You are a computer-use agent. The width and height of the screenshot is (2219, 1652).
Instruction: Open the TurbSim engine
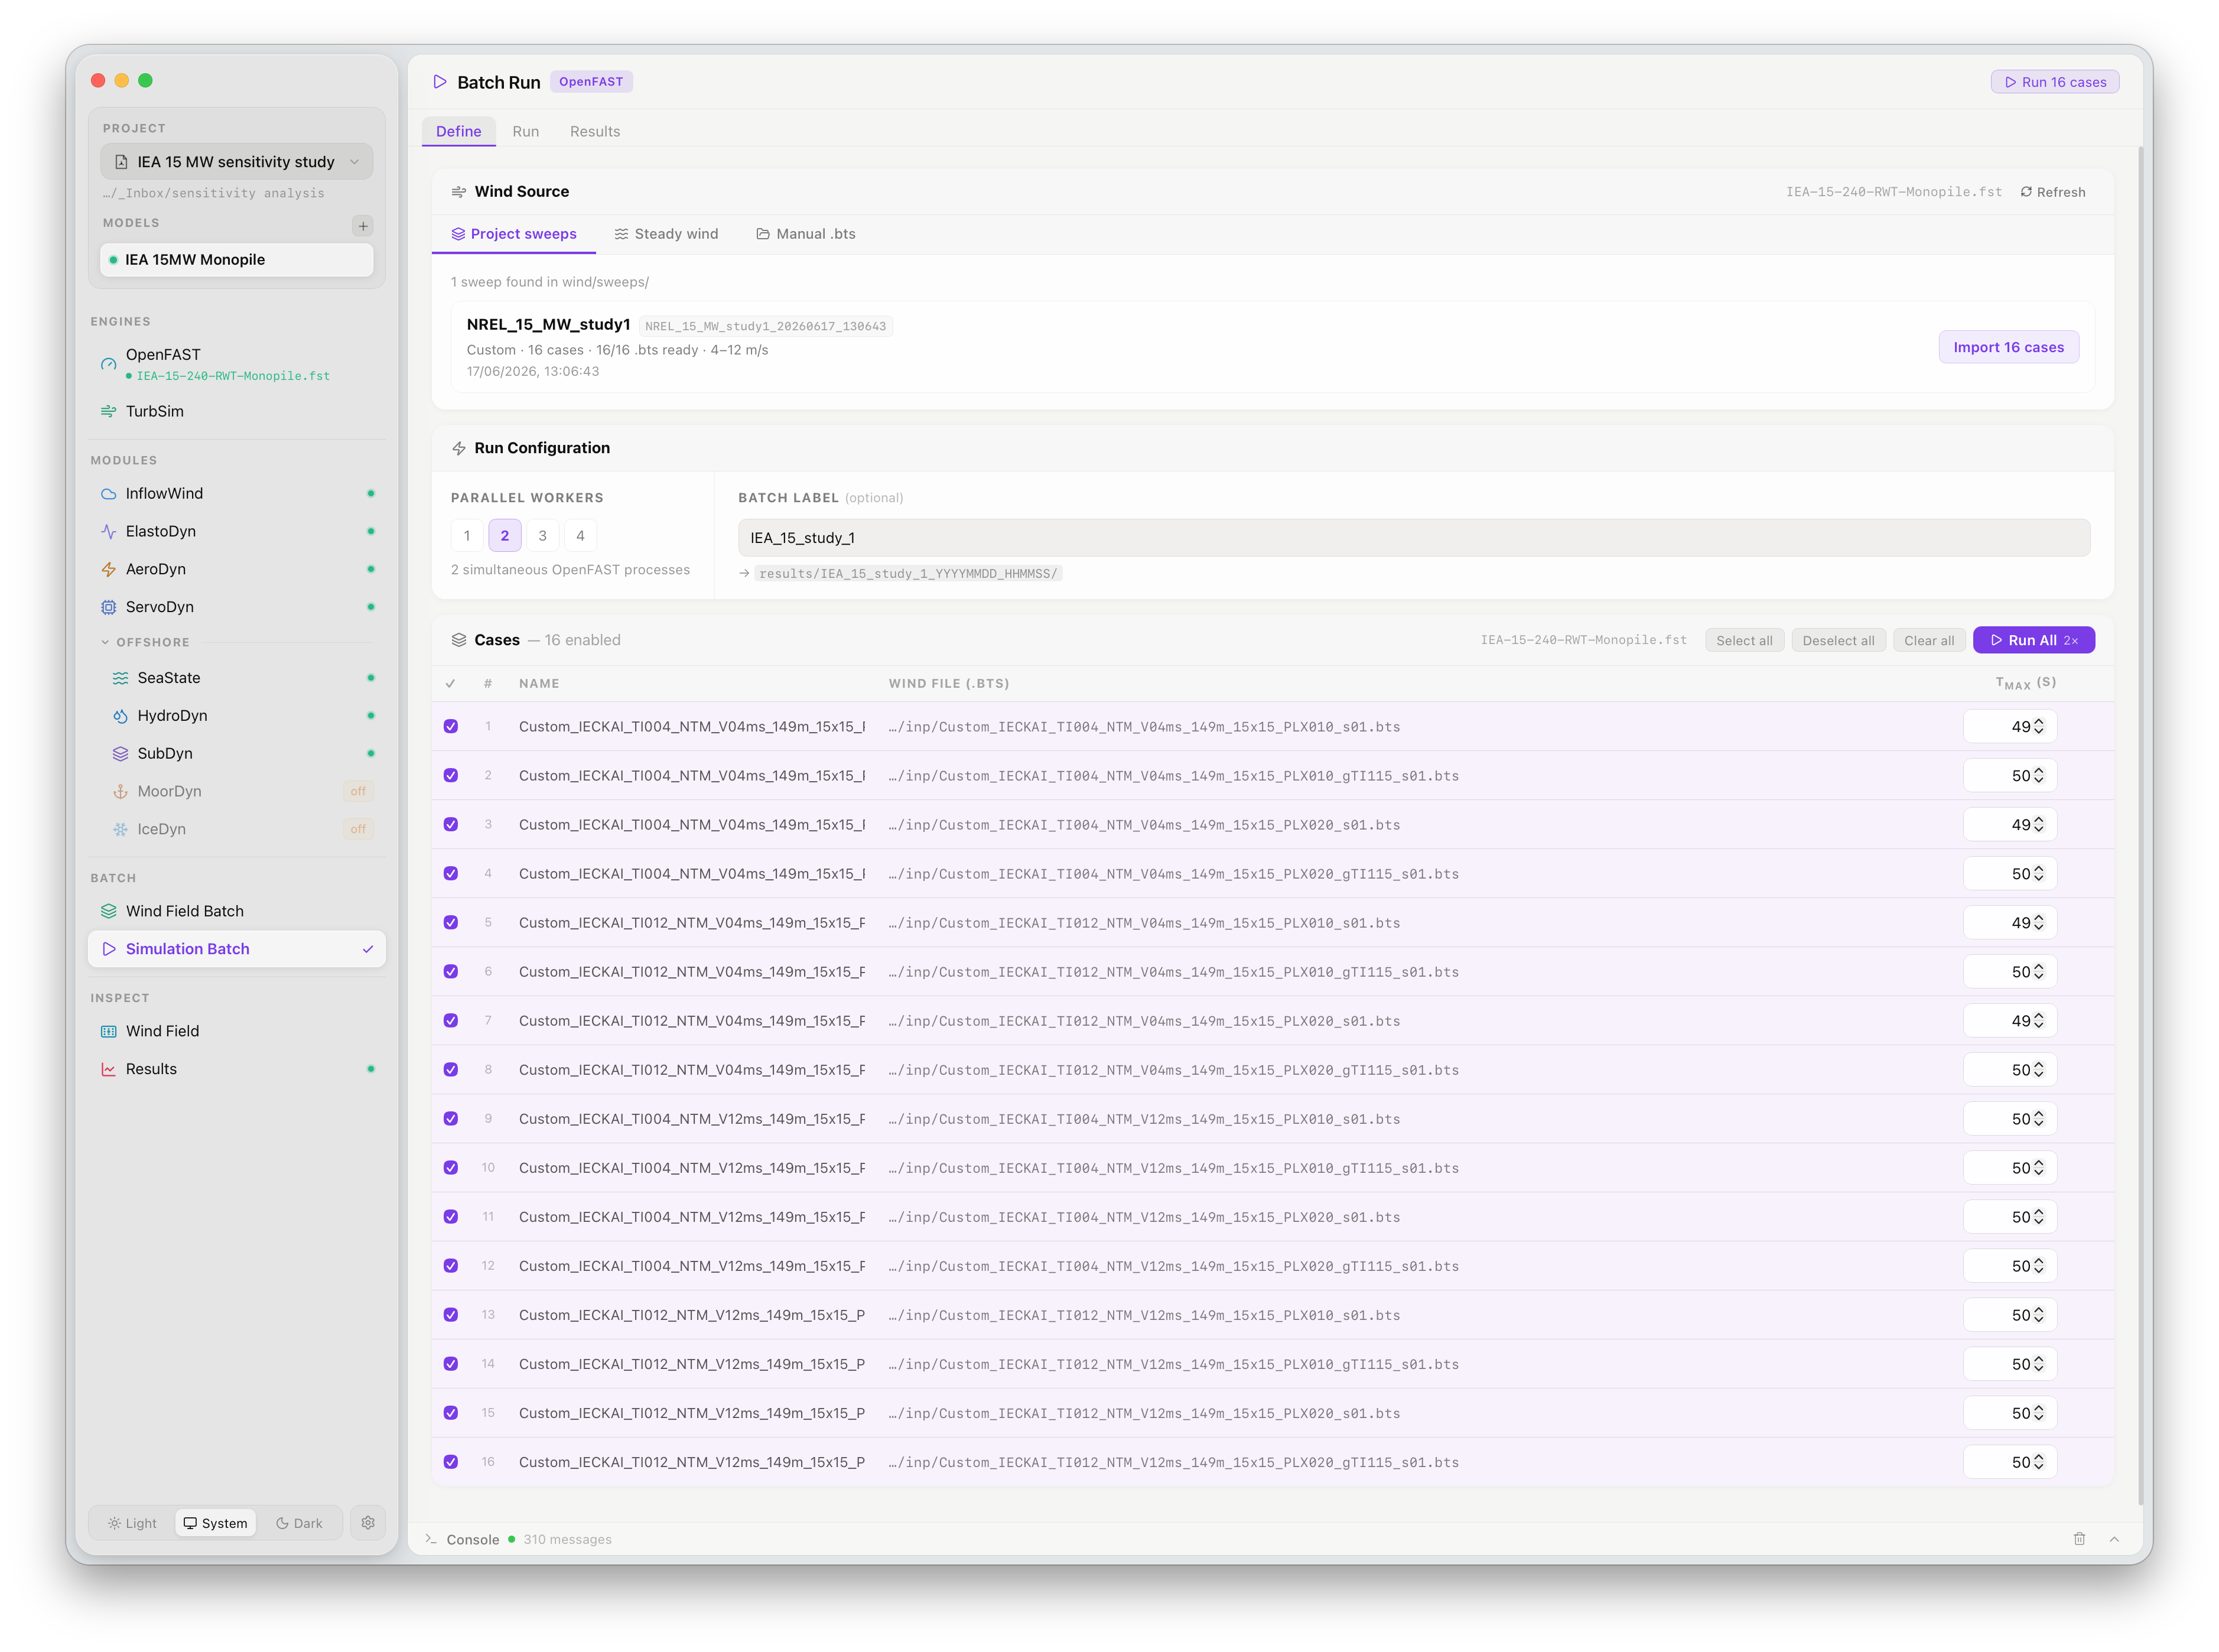point(237,411)
